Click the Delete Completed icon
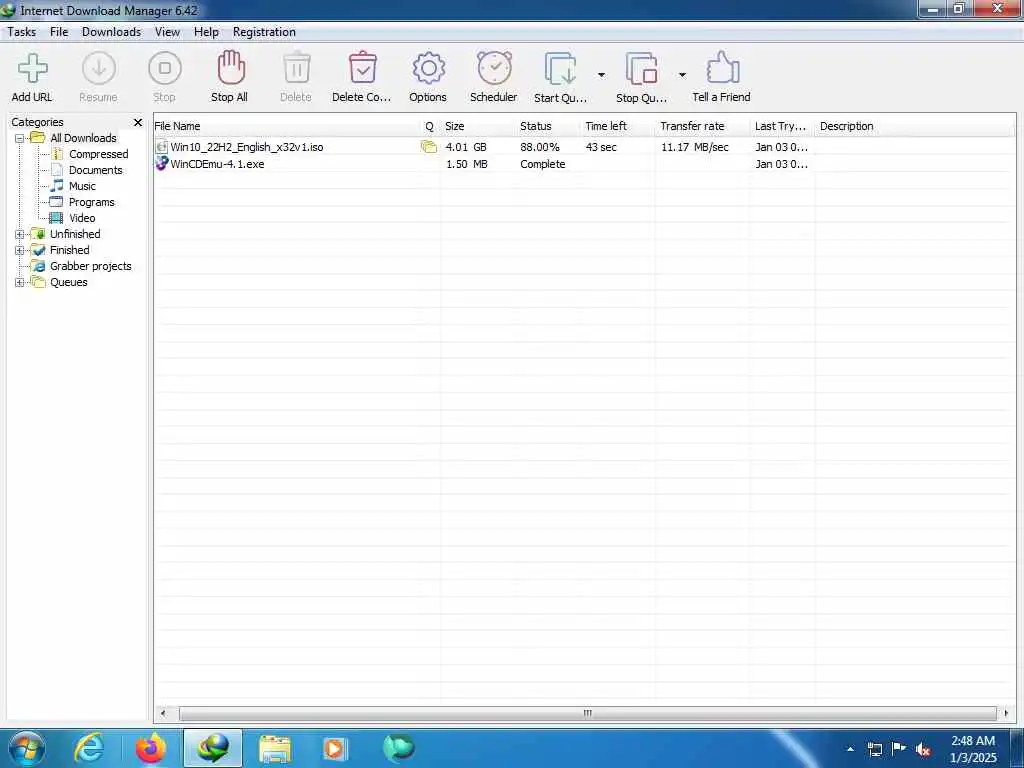 (362, 68)
